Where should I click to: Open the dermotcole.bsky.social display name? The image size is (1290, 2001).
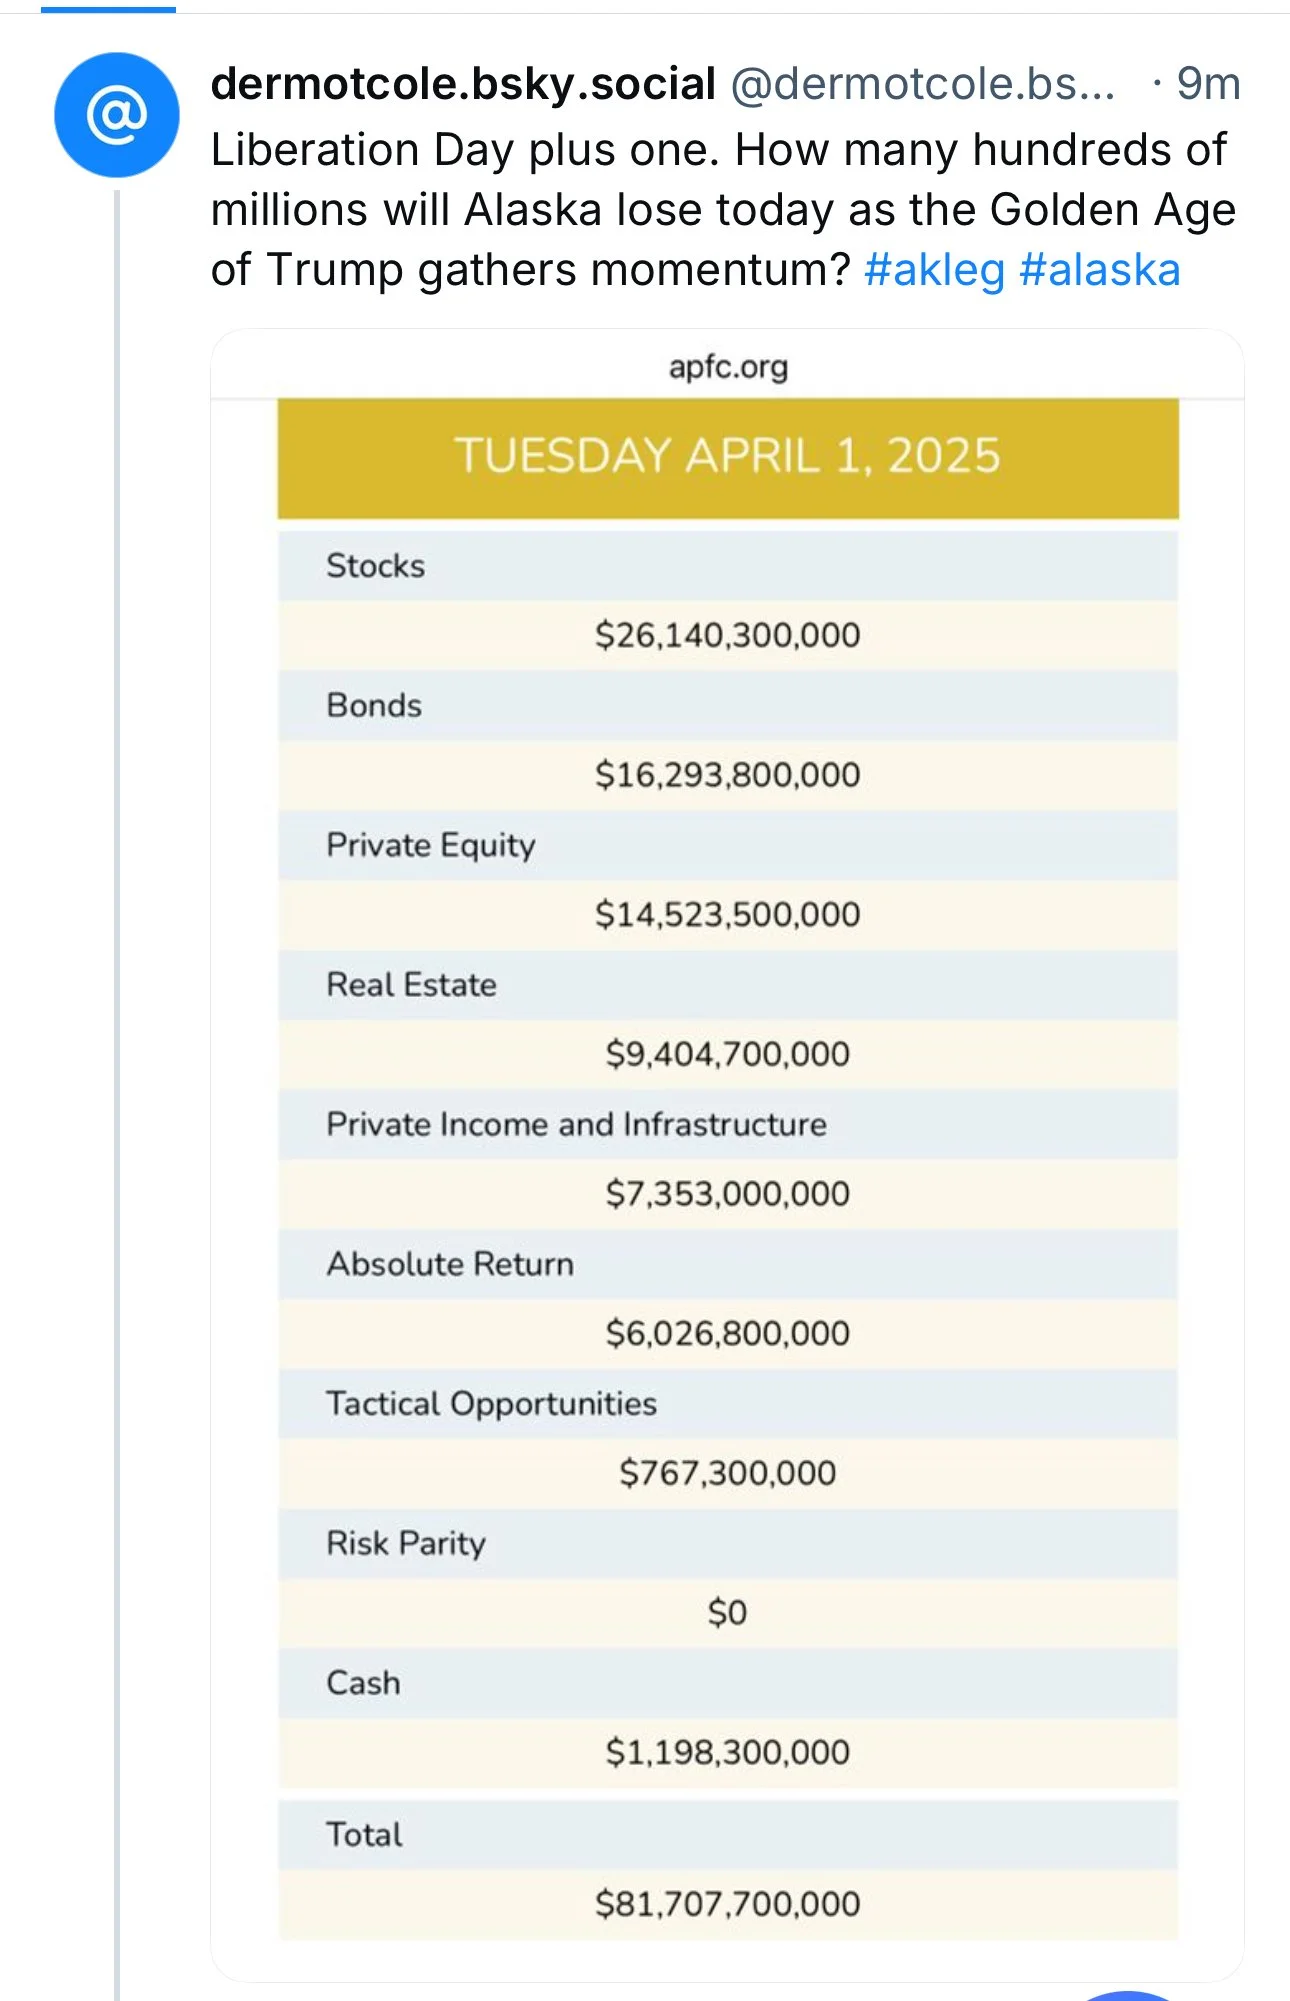click(463, 84)
